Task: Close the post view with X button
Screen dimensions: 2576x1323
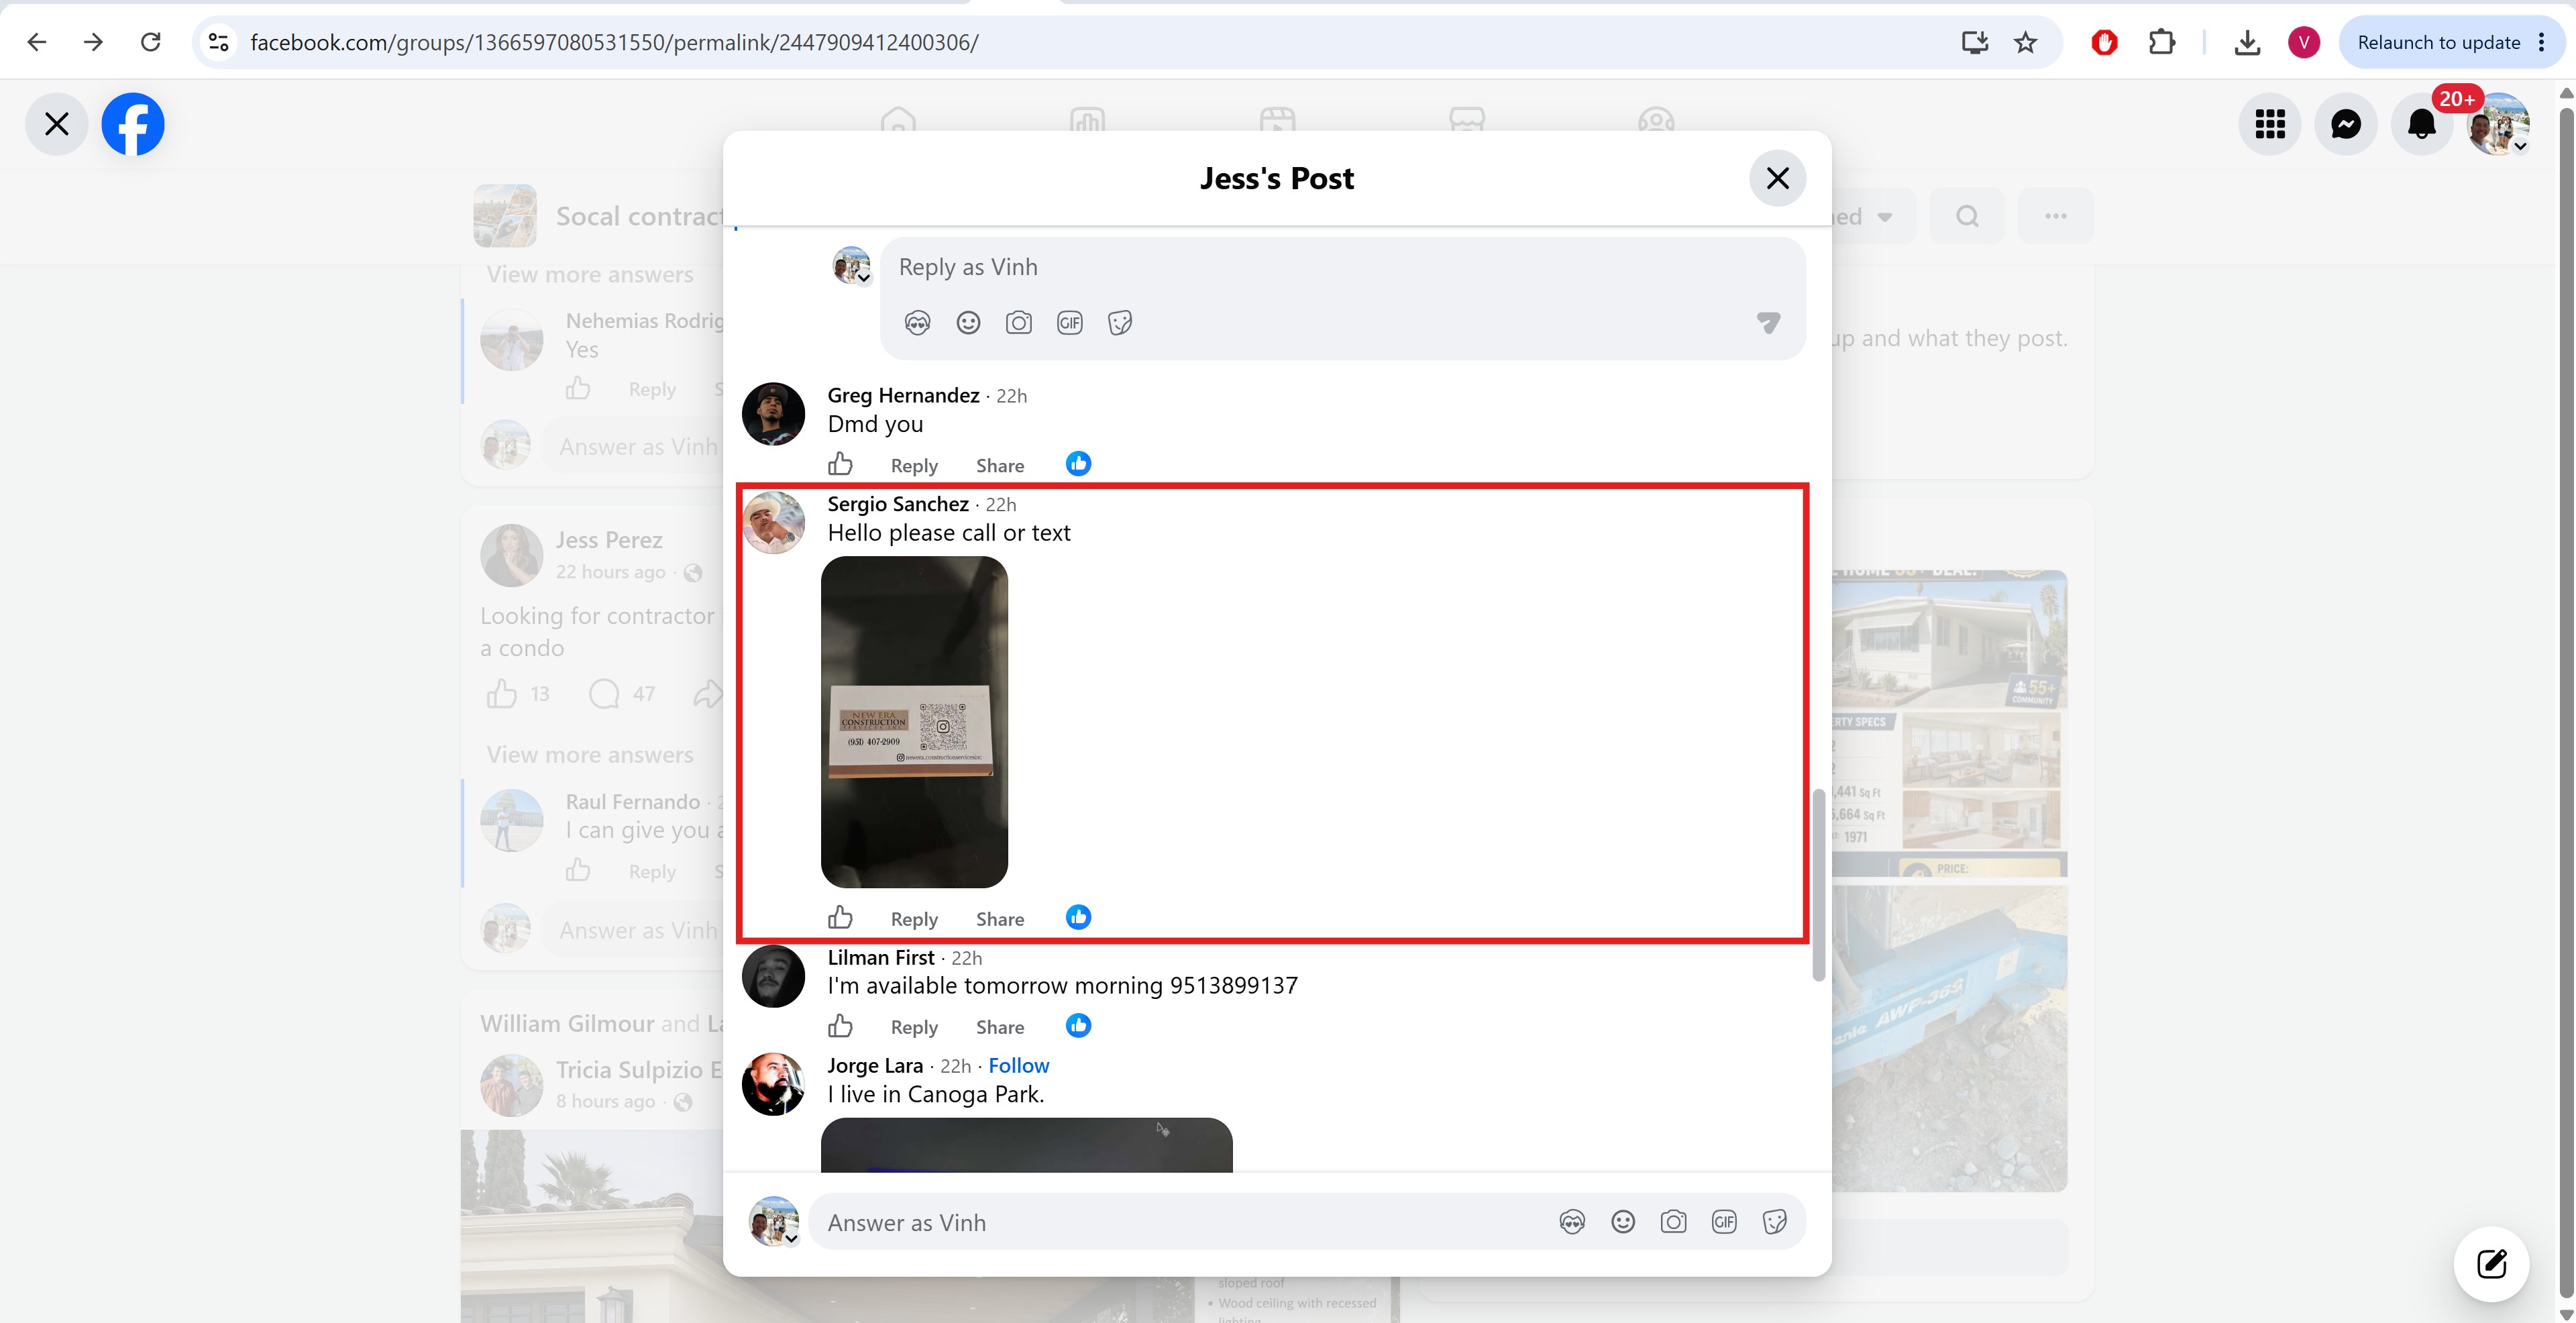Action: click(57, 124)
